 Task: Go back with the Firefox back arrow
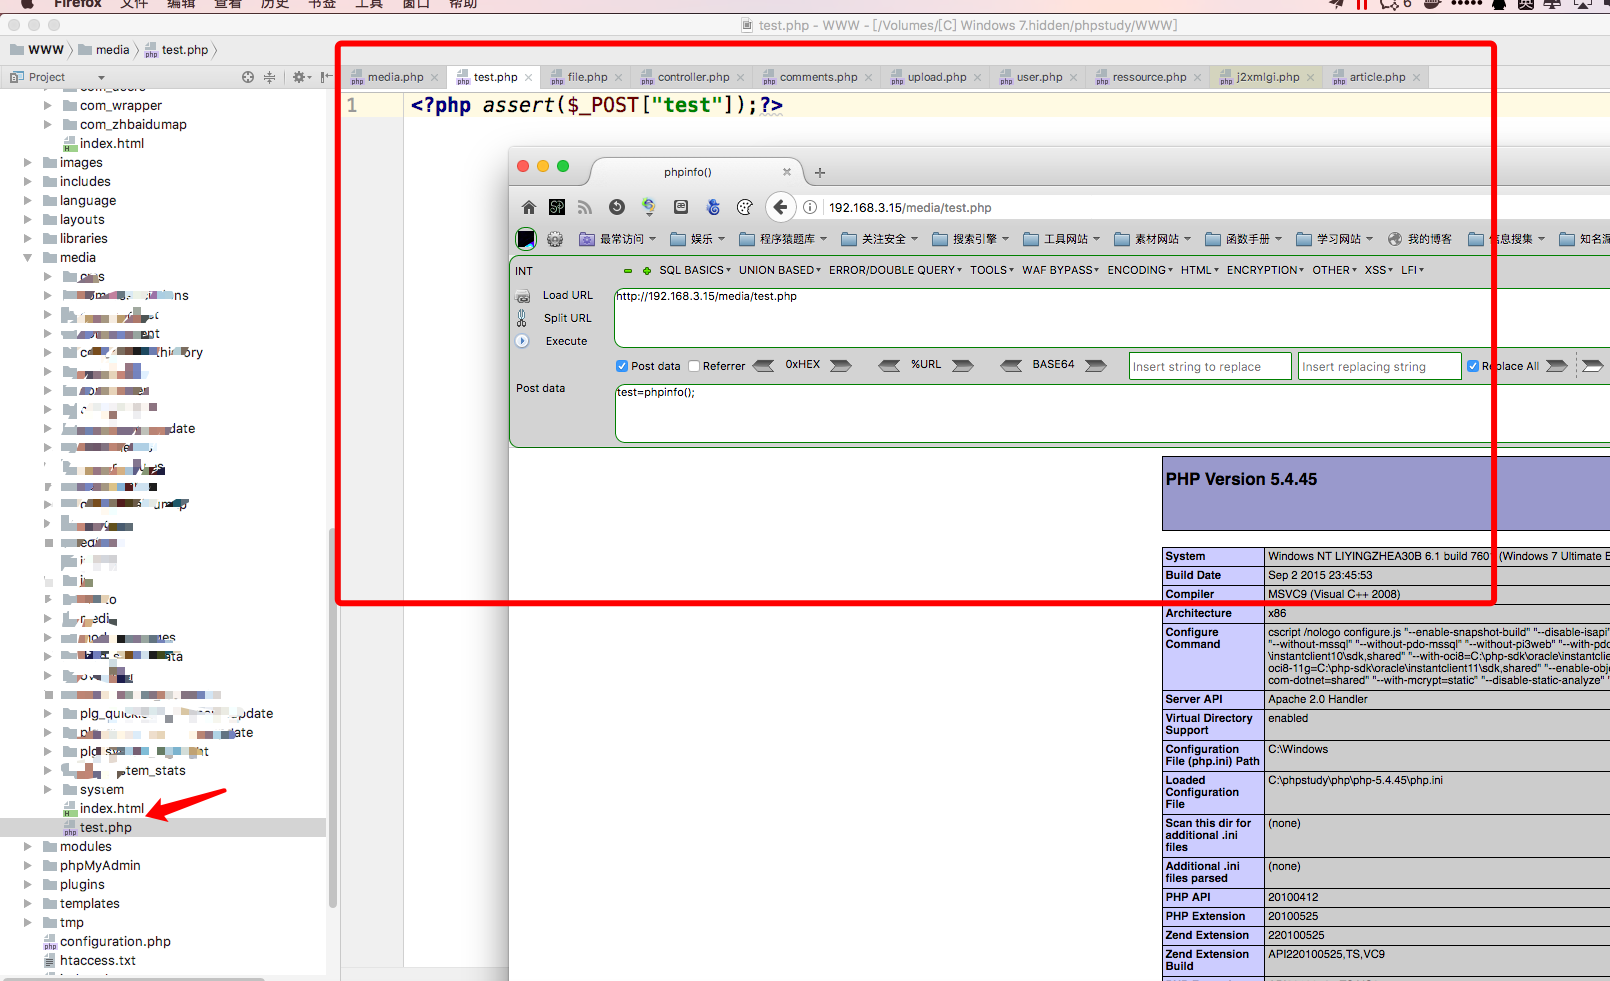[780, 207]
